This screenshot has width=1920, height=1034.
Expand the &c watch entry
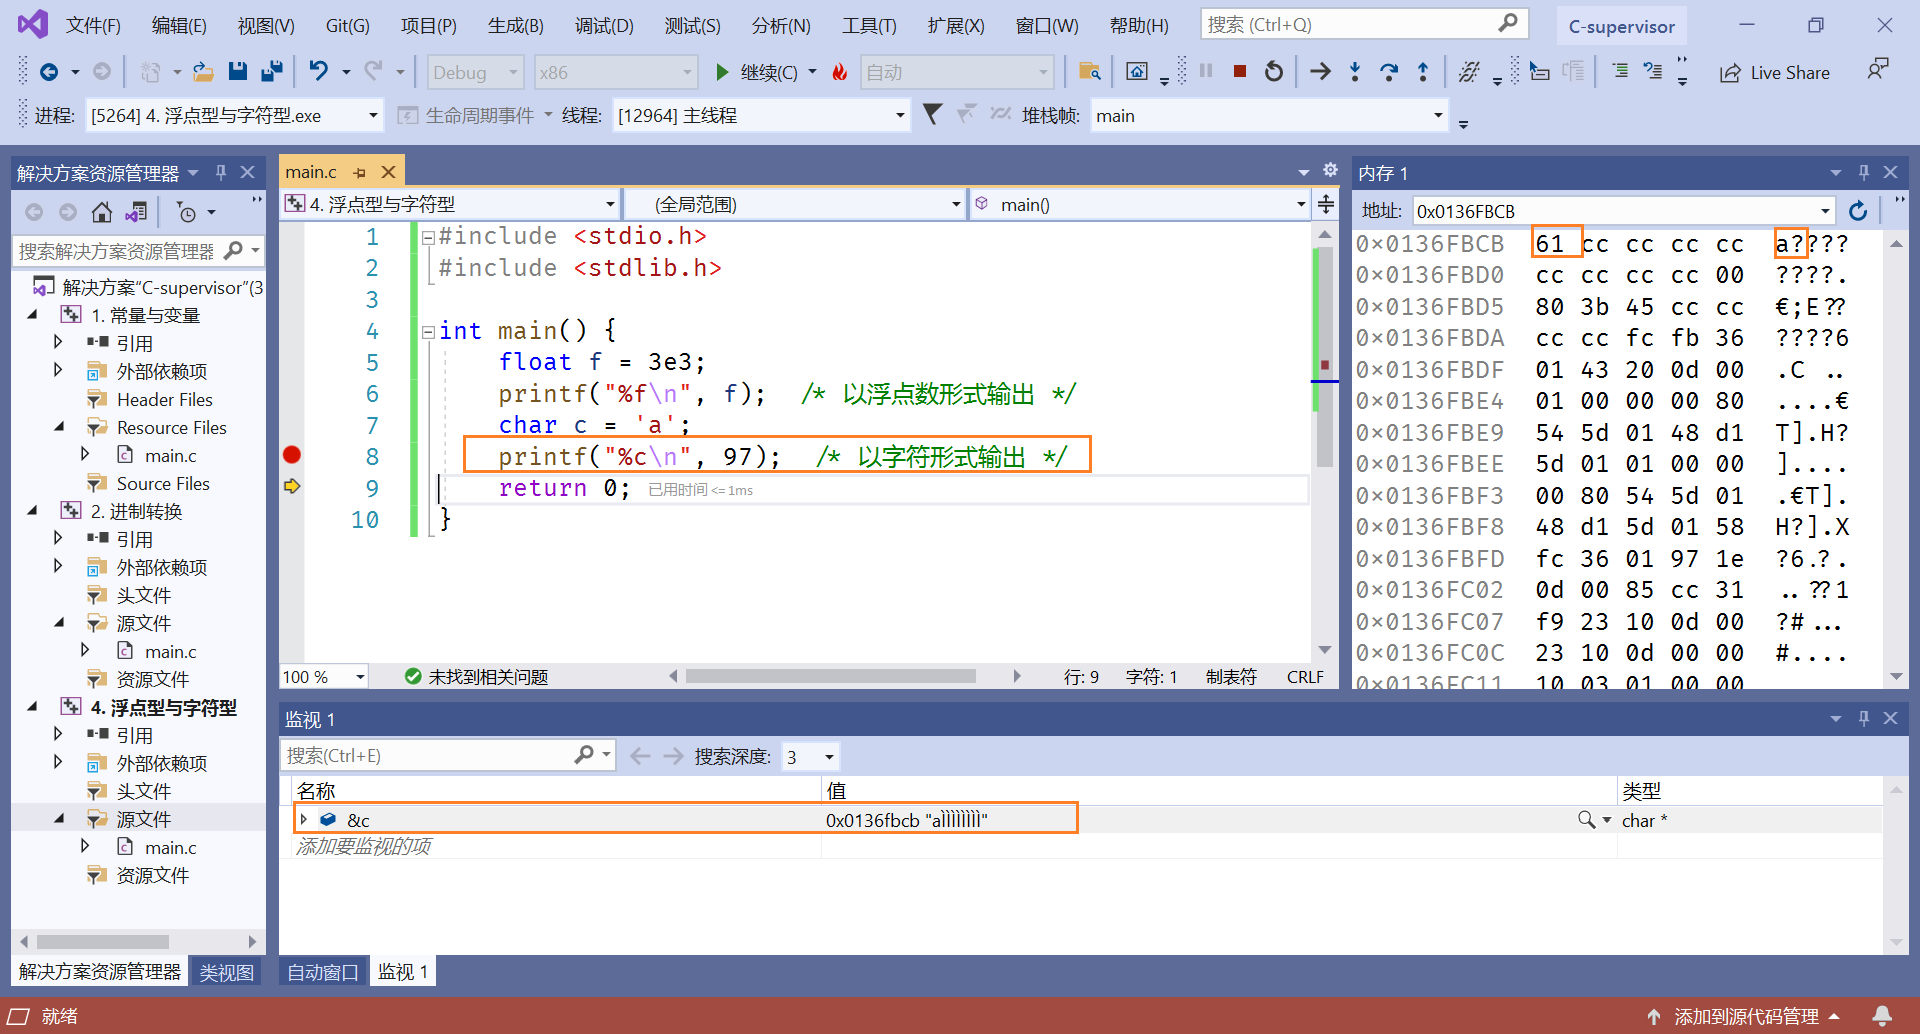click(304, 819)
